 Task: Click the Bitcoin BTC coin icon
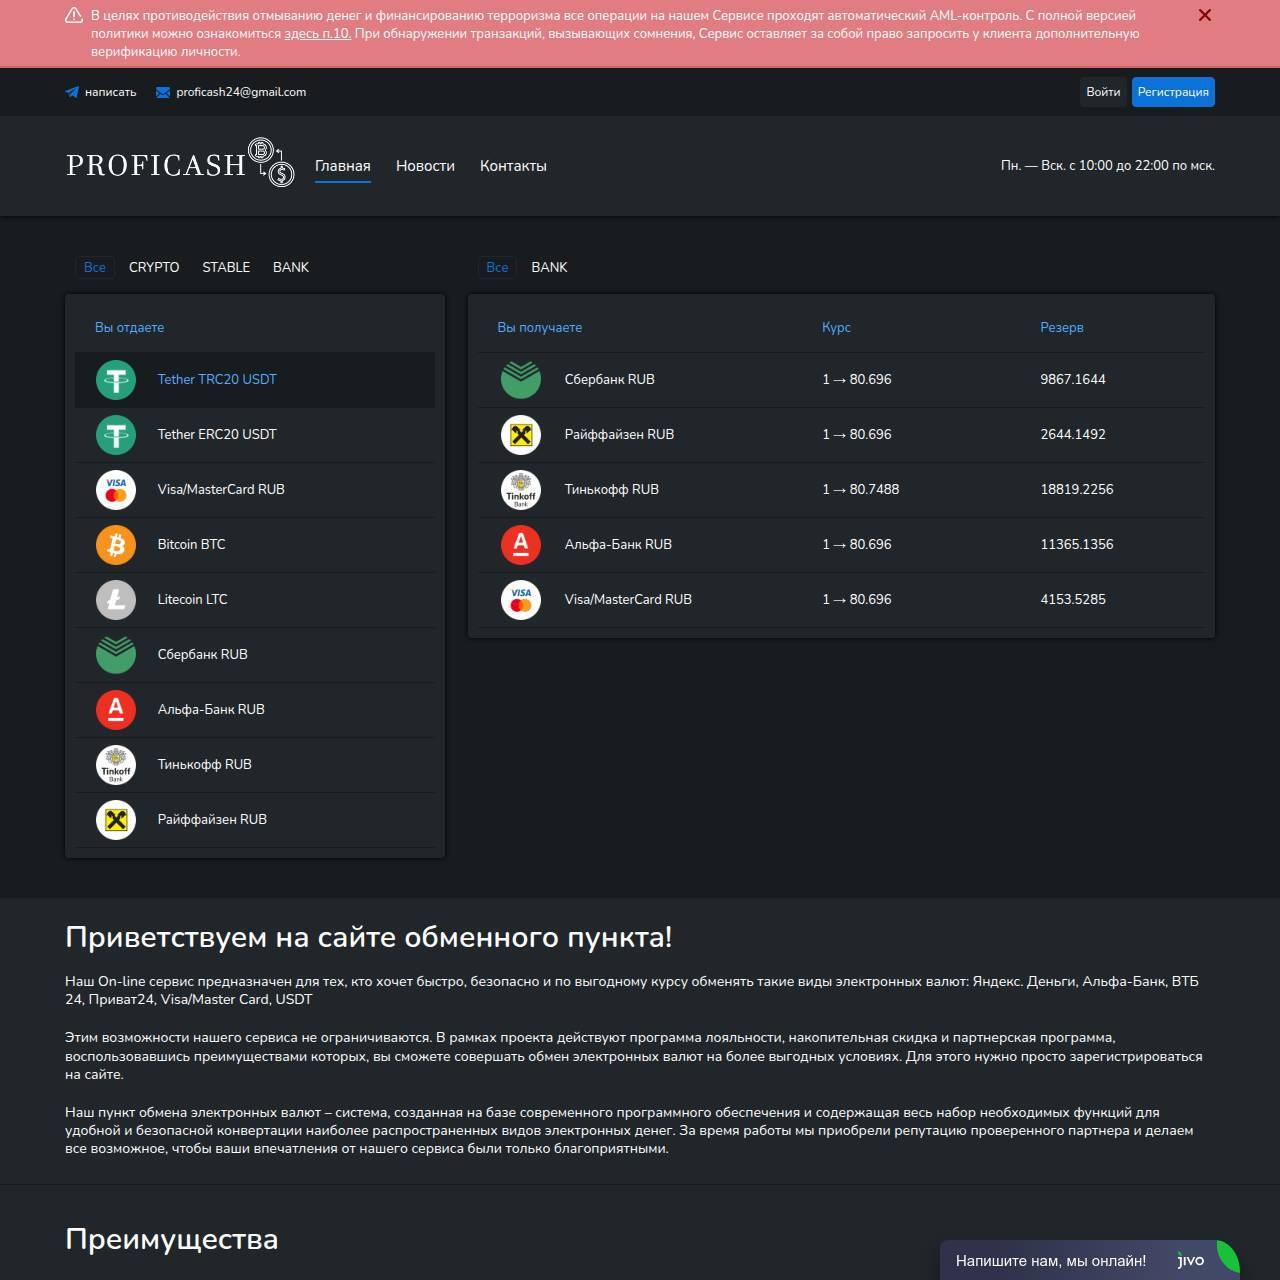[x=116, y=545]
